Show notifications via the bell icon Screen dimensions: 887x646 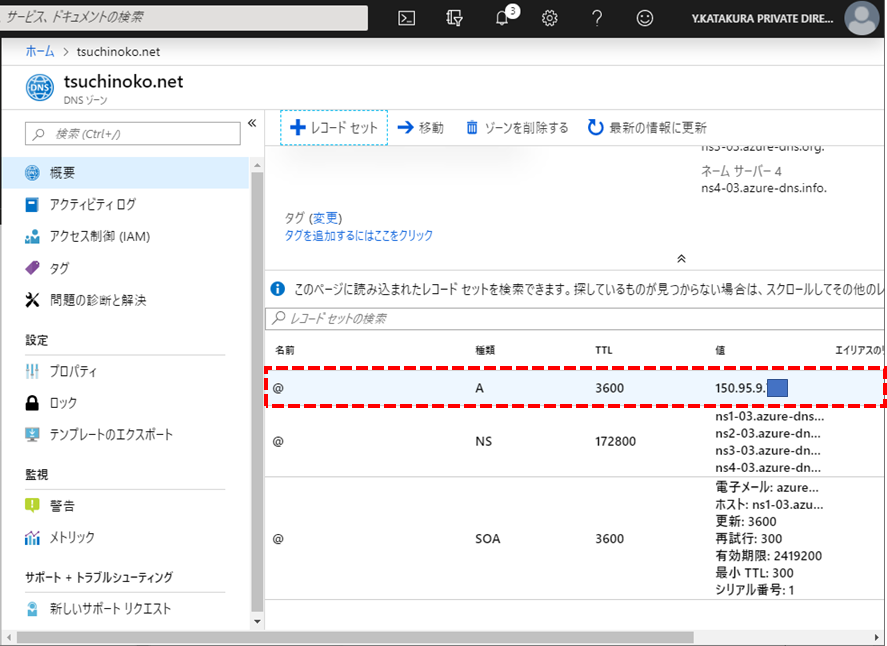[x=502, y=19]
